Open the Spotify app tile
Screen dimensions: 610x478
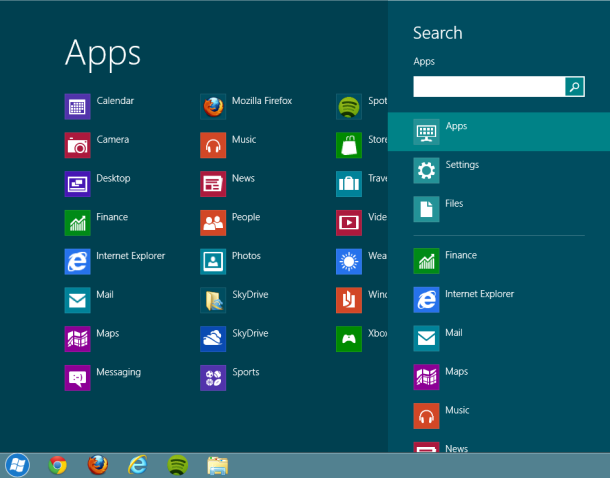coord(349,107)
